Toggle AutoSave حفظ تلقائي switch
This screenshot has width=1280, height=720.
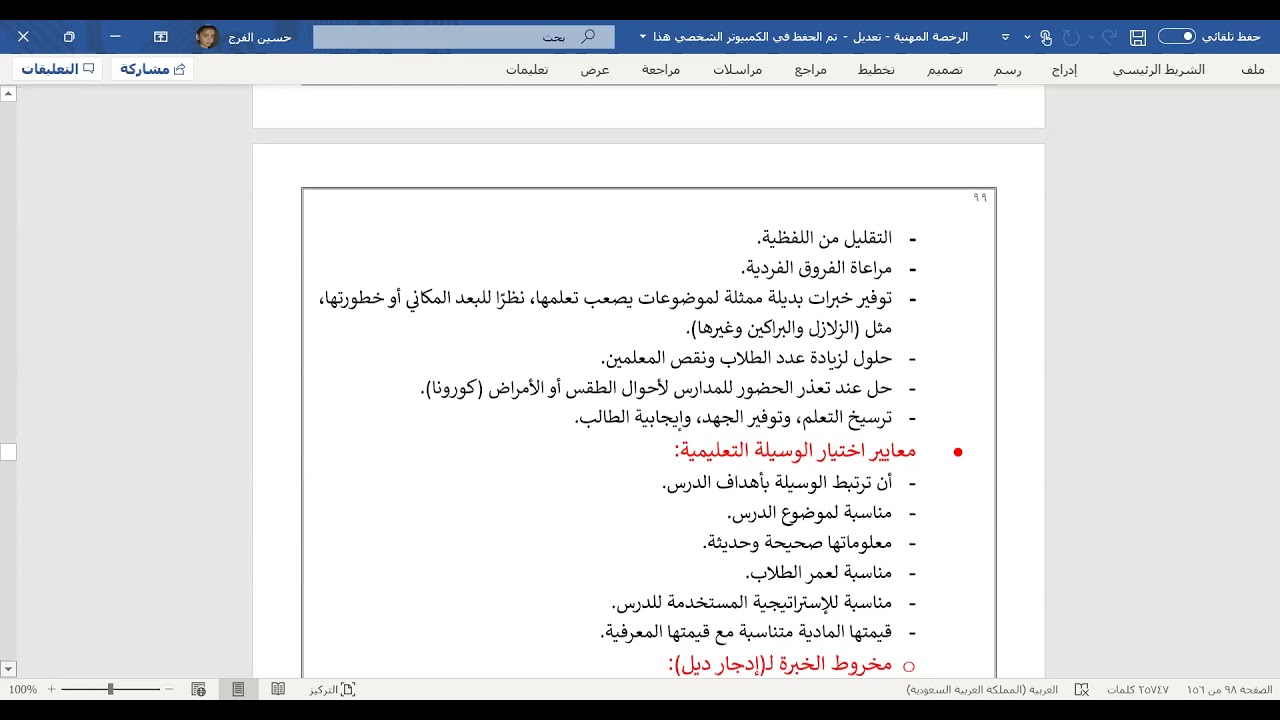click(1177, 37)
